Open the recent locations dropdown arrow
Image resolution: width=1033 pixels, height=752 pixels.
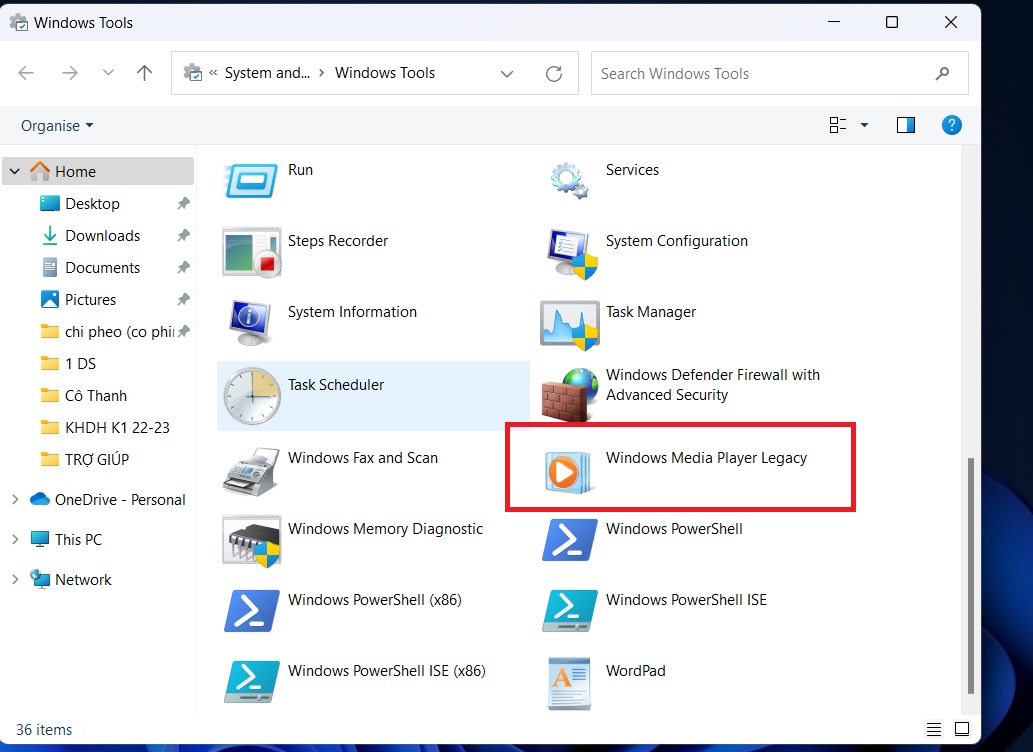pos(108,72)
